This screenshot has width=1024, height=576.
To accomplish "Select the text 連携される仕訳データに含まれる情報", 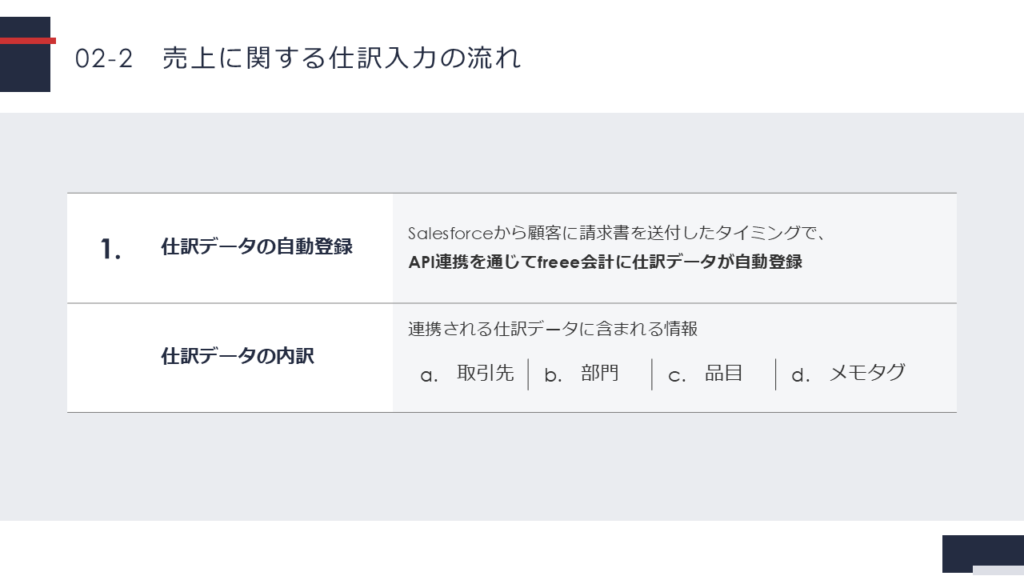I will 553,329.
